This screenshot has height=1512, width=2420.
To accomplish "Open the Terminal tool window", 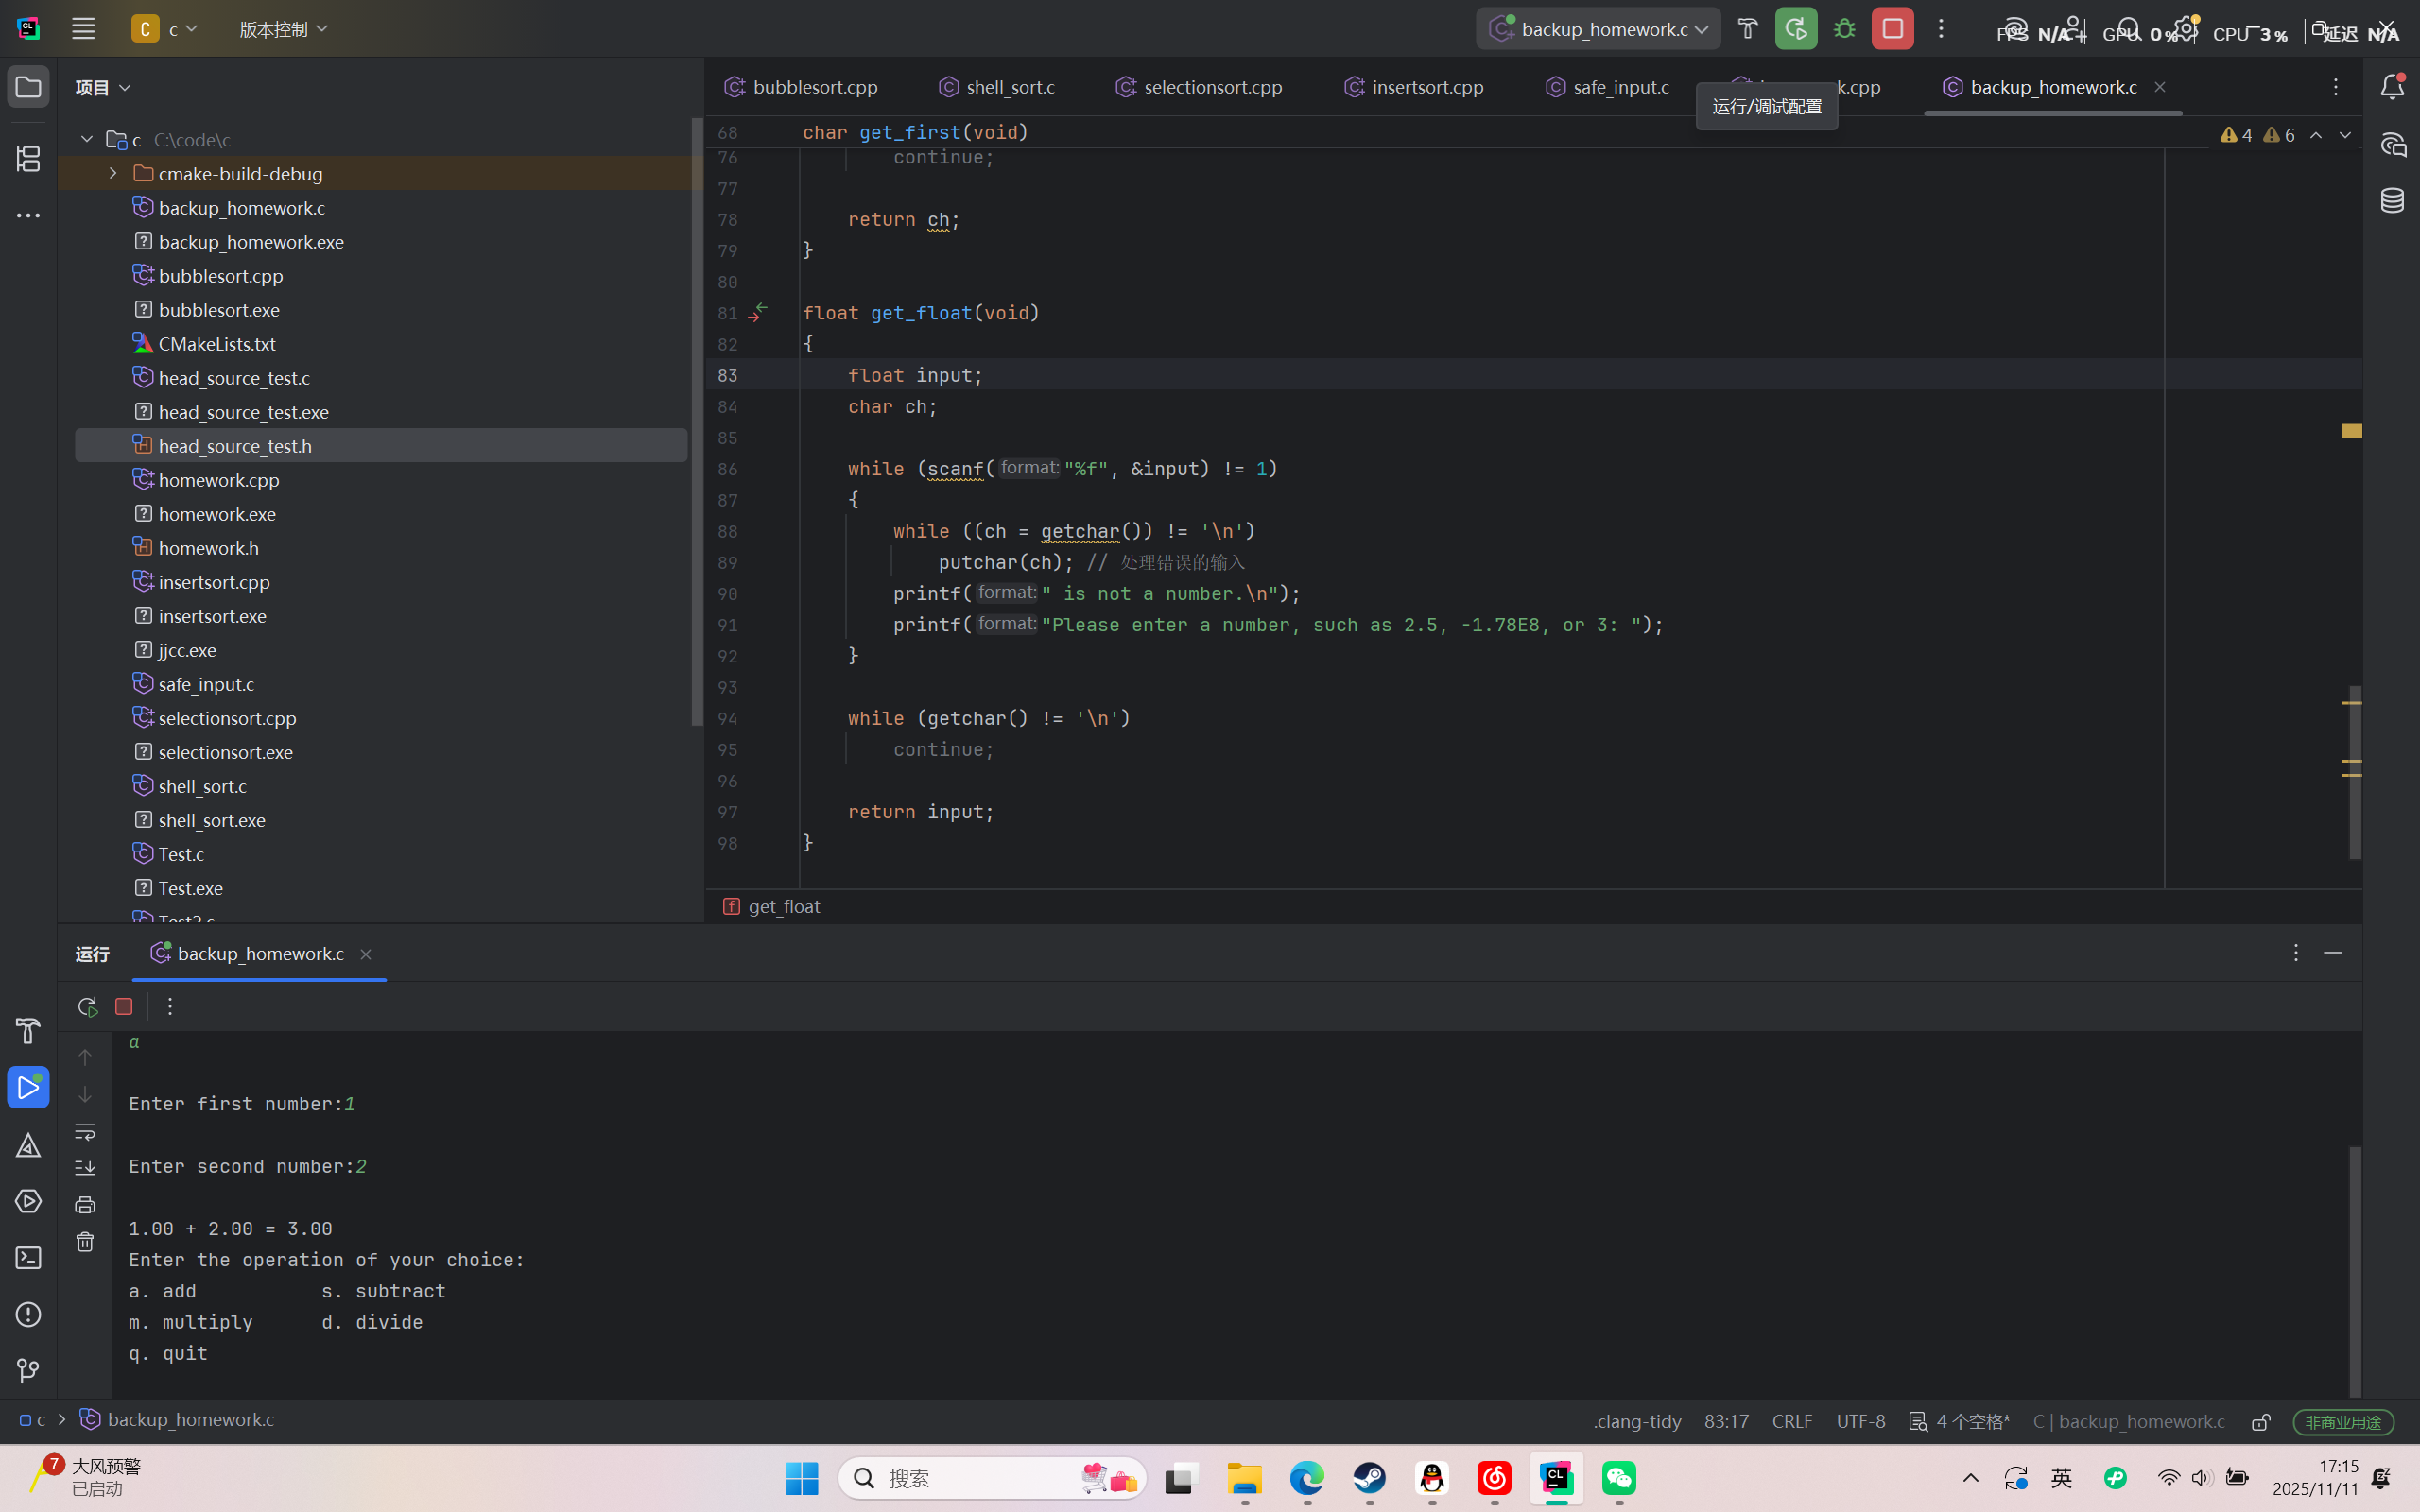I will 28,1258.
